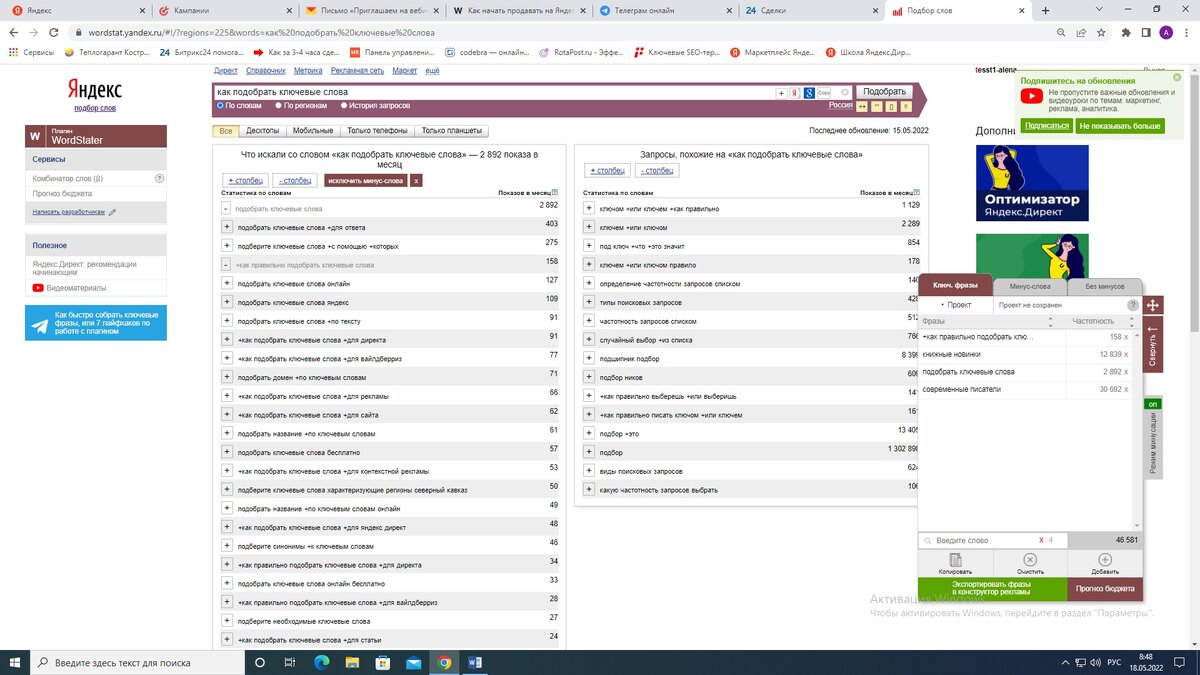This screenshot has width=1200, height=675.
Task: Add 'подшипник подбор' with its plus button
Action: (589, 358)
